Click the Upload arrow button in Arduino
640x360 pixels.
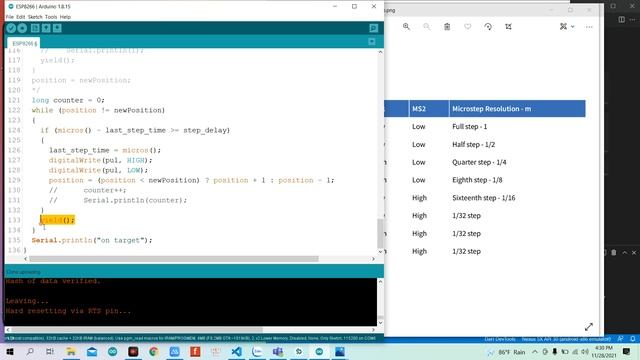(22, 28)
